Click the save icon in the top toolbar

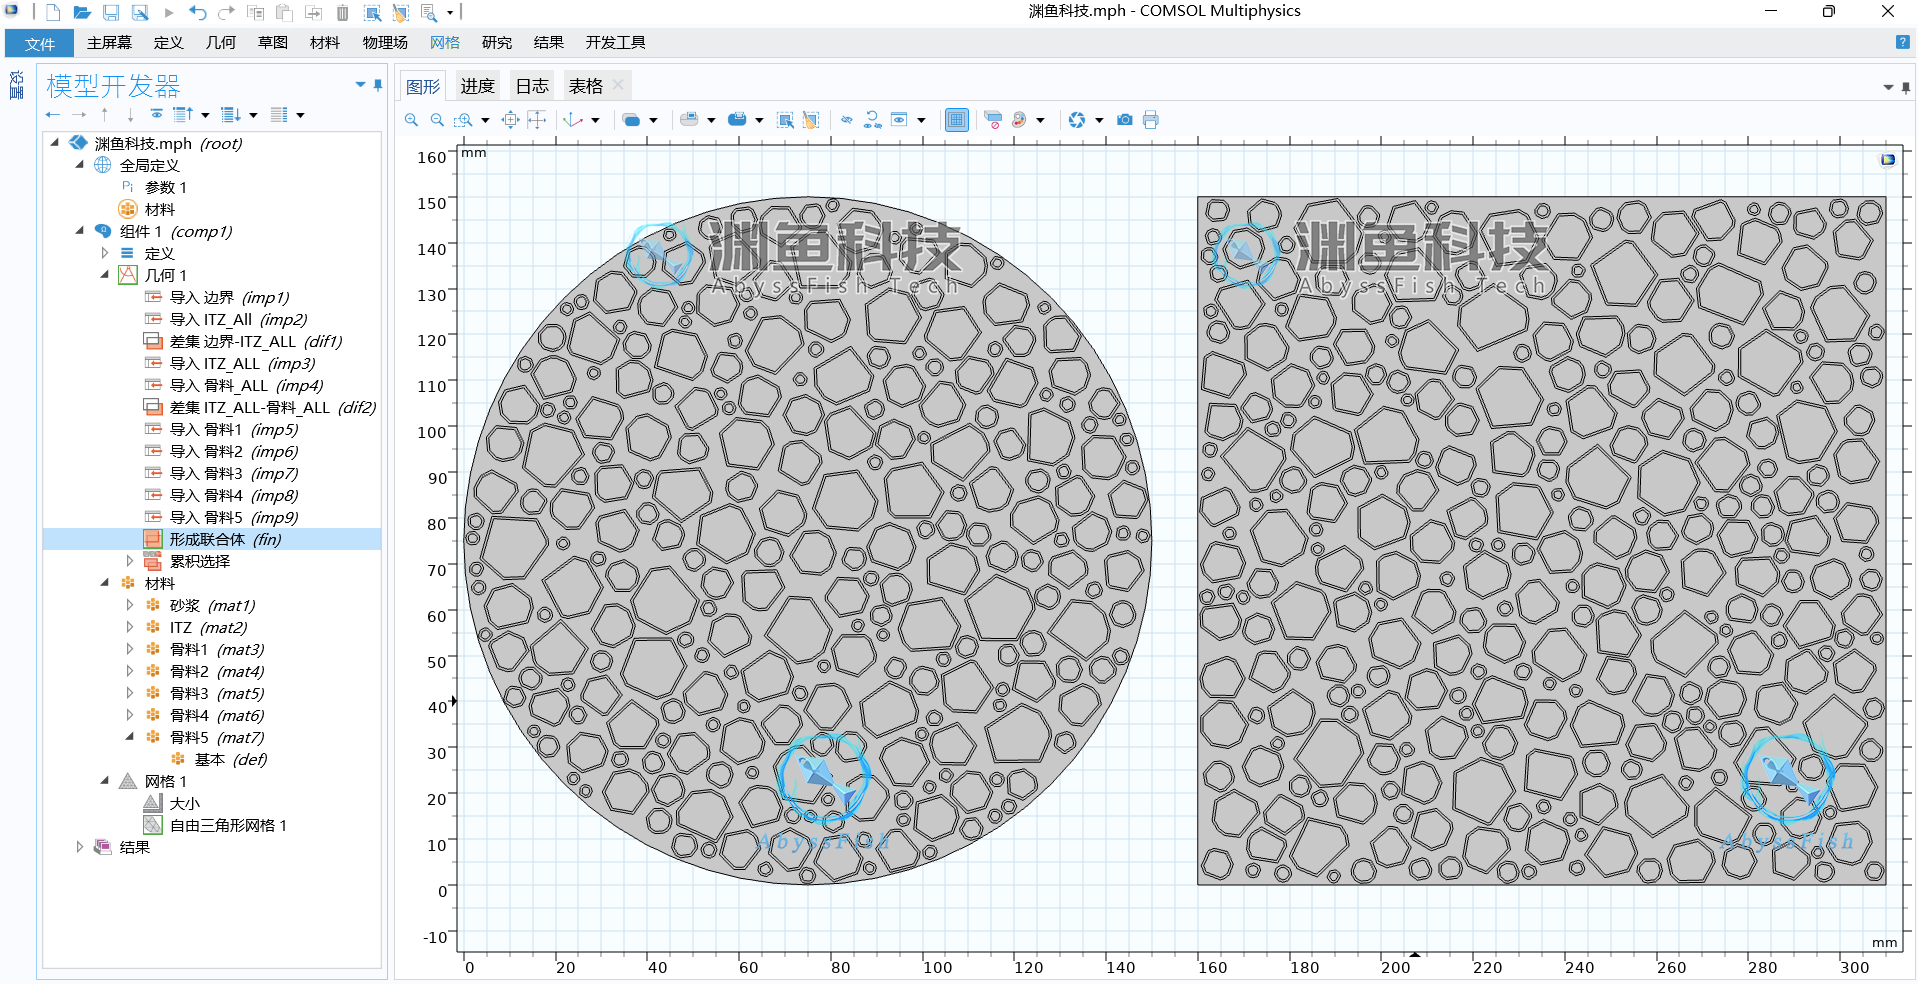point(111,12)
